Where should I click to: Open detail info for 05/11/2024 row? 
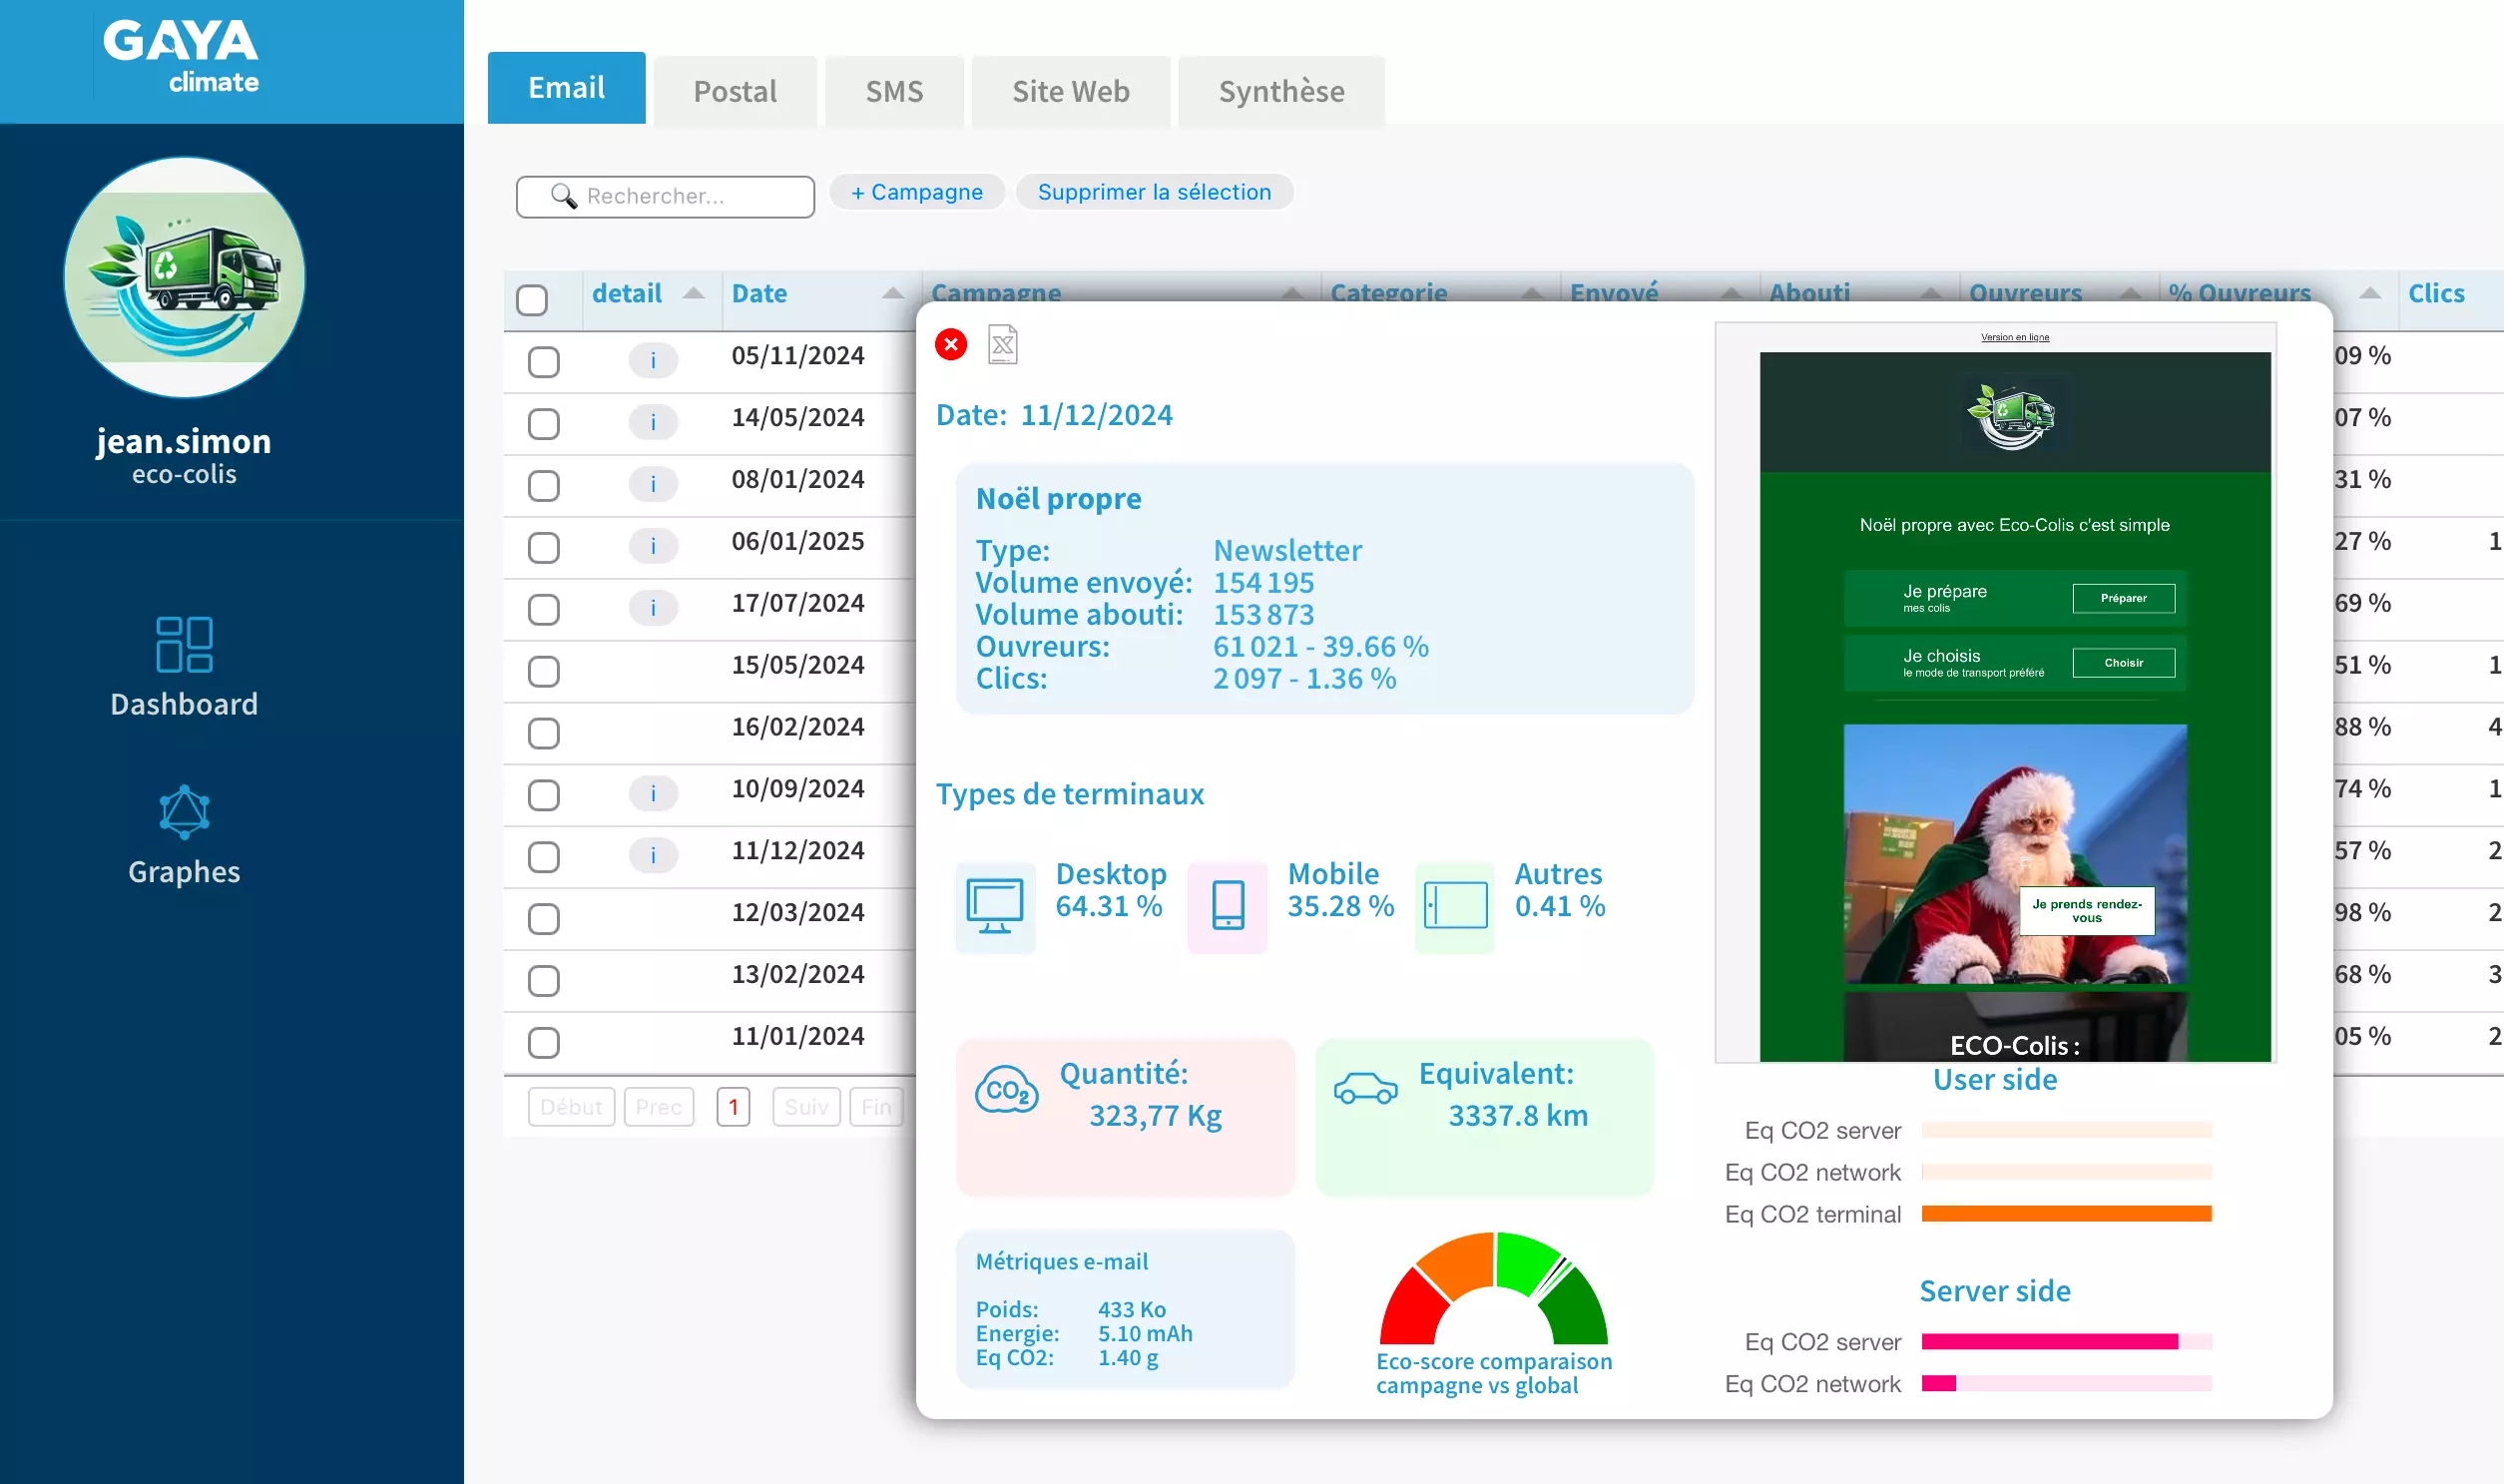coord(653,360)
